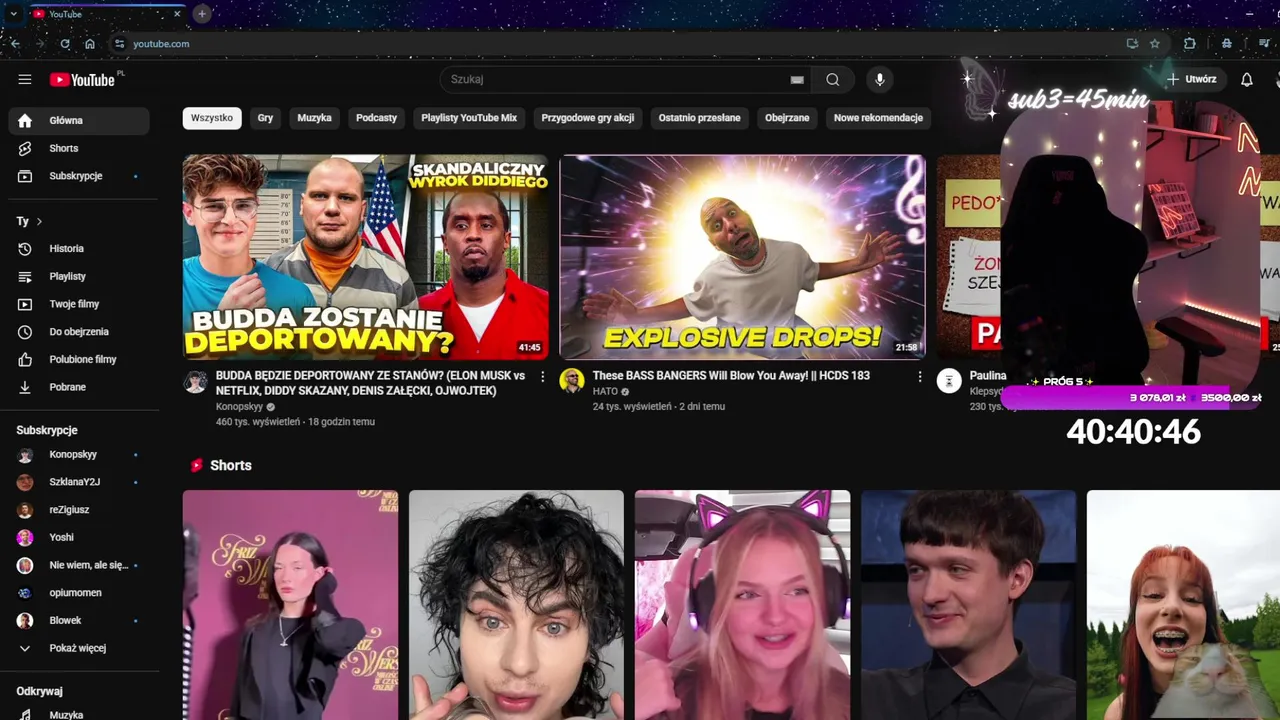The height and width of the screenshot is (720, 1280).
Task: Open Yoshi subscription channel
Action: coord(79,538)
